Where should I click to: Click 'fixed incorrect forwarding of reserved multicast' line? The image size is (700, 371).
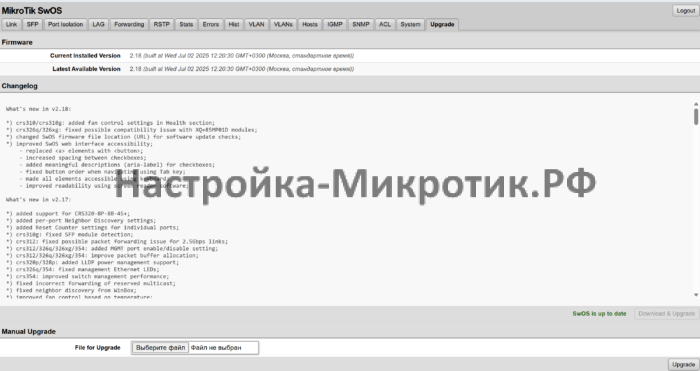(91, 283)
